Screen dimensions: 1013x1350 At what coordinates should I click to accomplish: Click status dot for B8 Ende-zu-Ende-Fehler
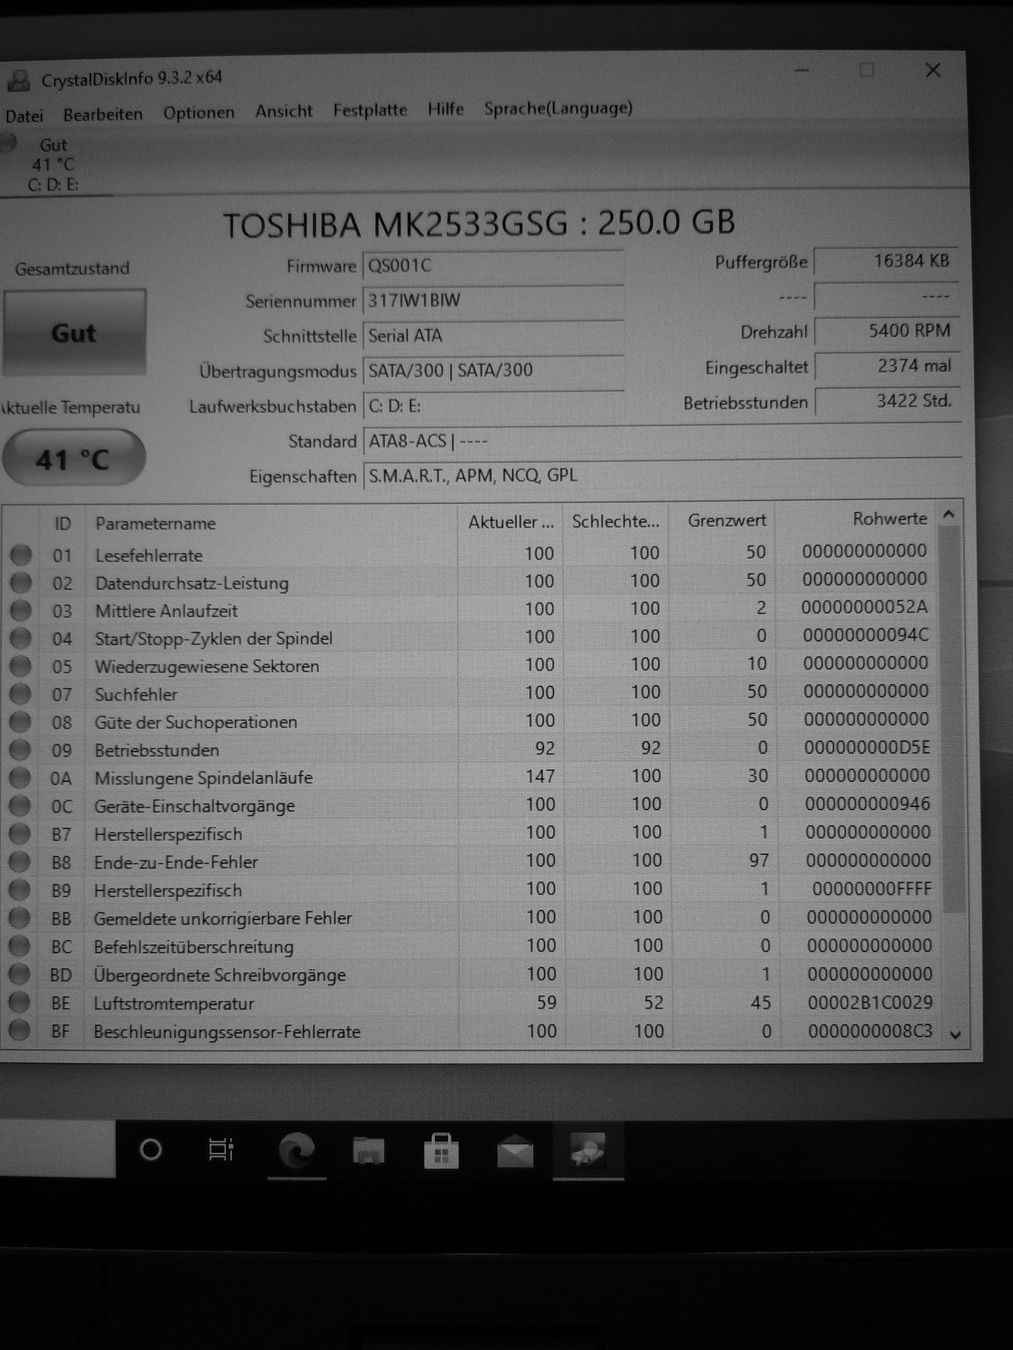(19, 862)
